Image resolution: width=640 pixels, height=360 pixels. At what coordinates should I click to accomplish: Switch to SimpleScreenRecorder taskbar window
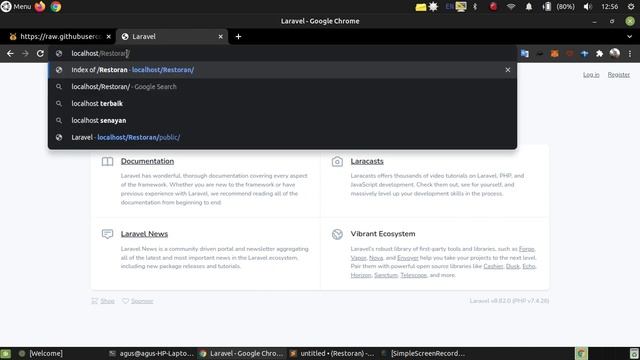423,353
